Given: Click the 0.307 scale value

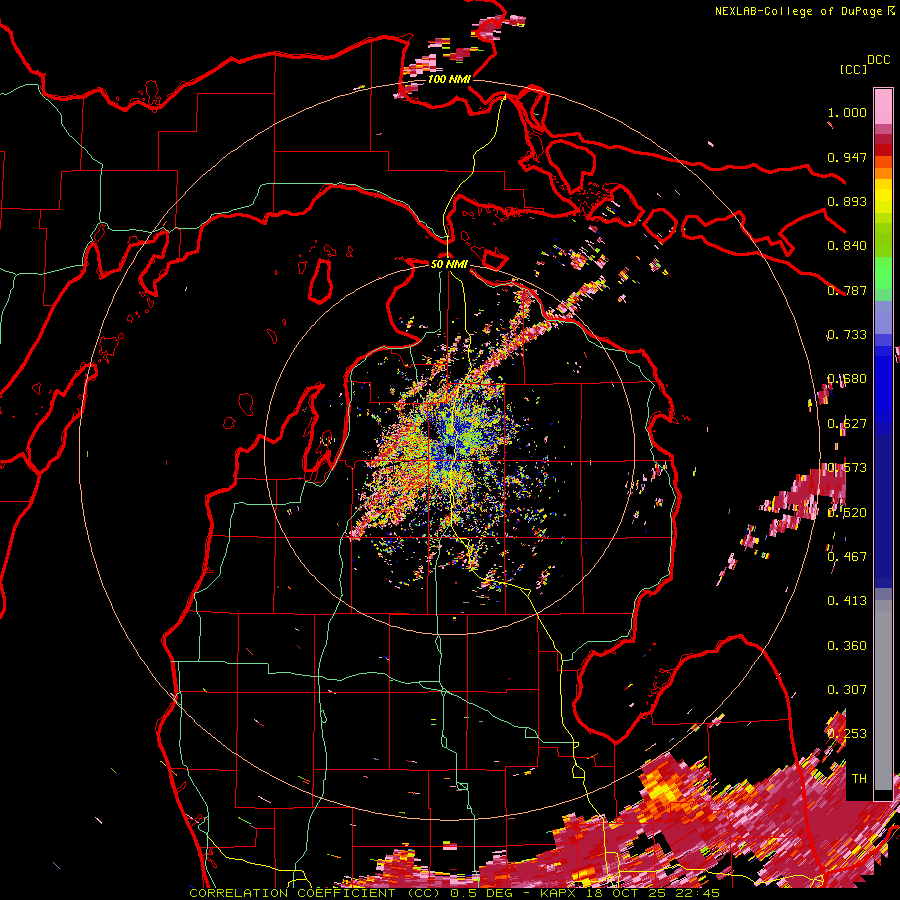Looking at the screenshot, I should click(847, 690).
